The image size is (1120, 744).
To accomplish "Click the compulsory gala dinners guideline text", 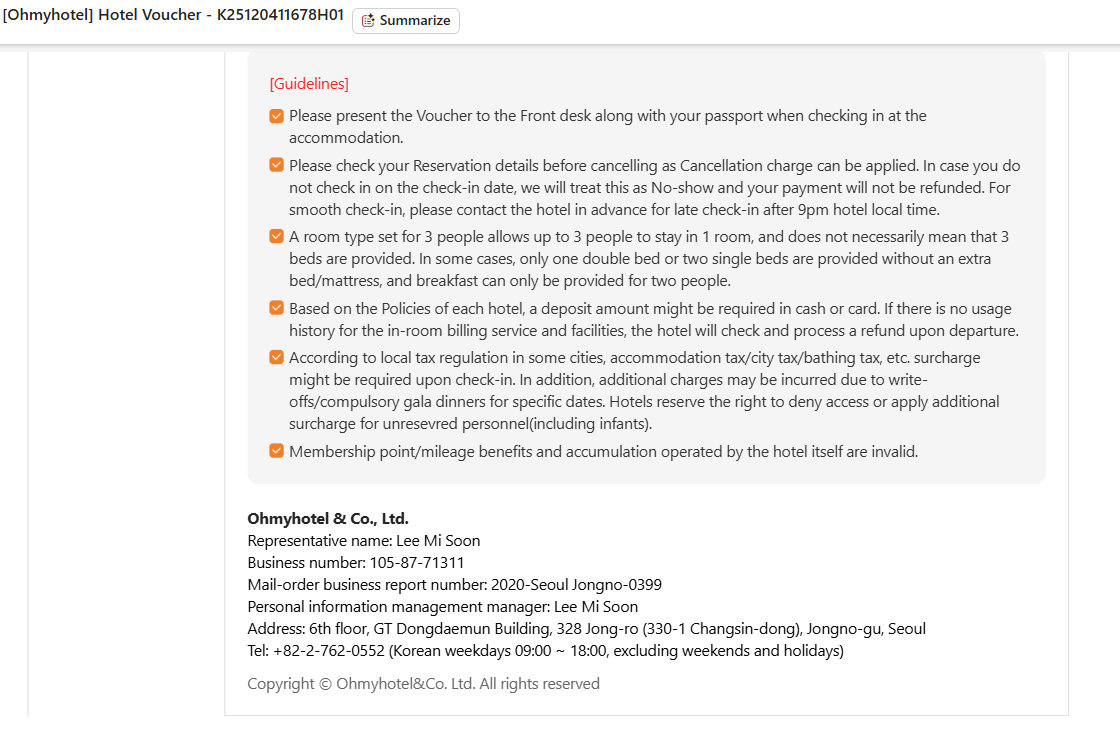I will point(644,402).
